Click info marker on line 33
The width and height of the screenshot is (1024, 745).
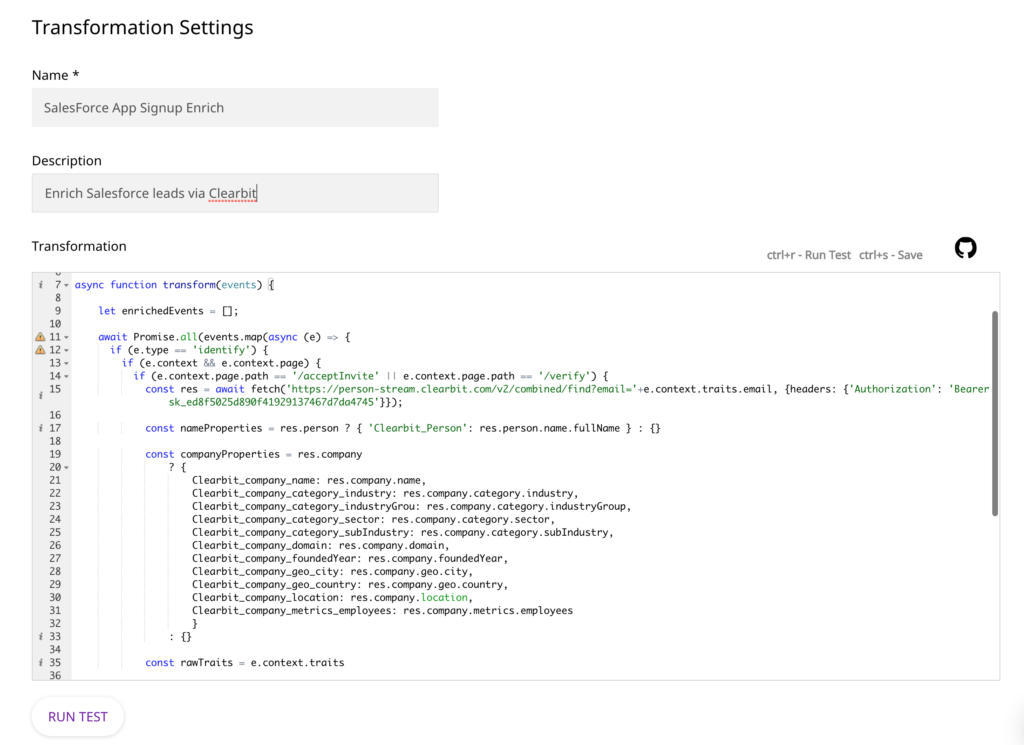coord(40,637)
